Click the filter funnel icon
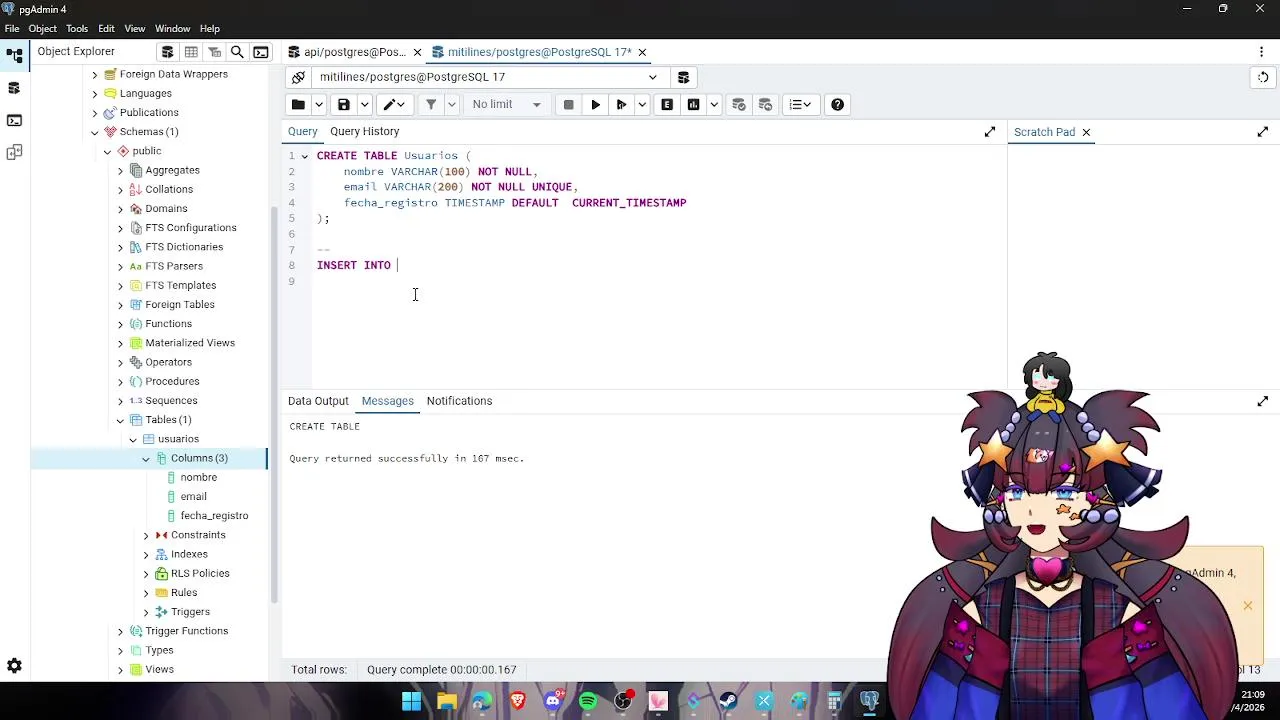 (x=431, y=105)
